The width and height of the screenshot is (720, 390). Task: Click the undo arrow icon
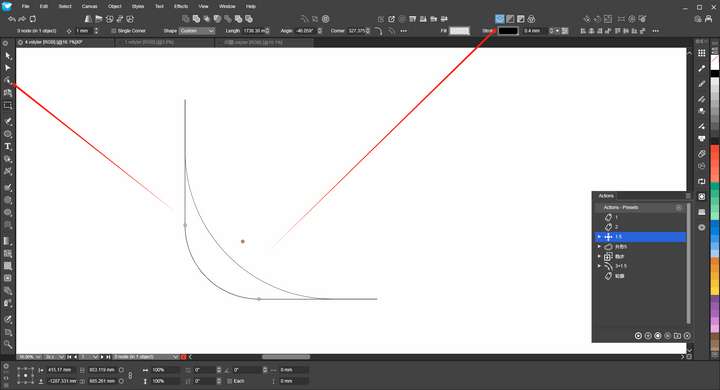12,19
